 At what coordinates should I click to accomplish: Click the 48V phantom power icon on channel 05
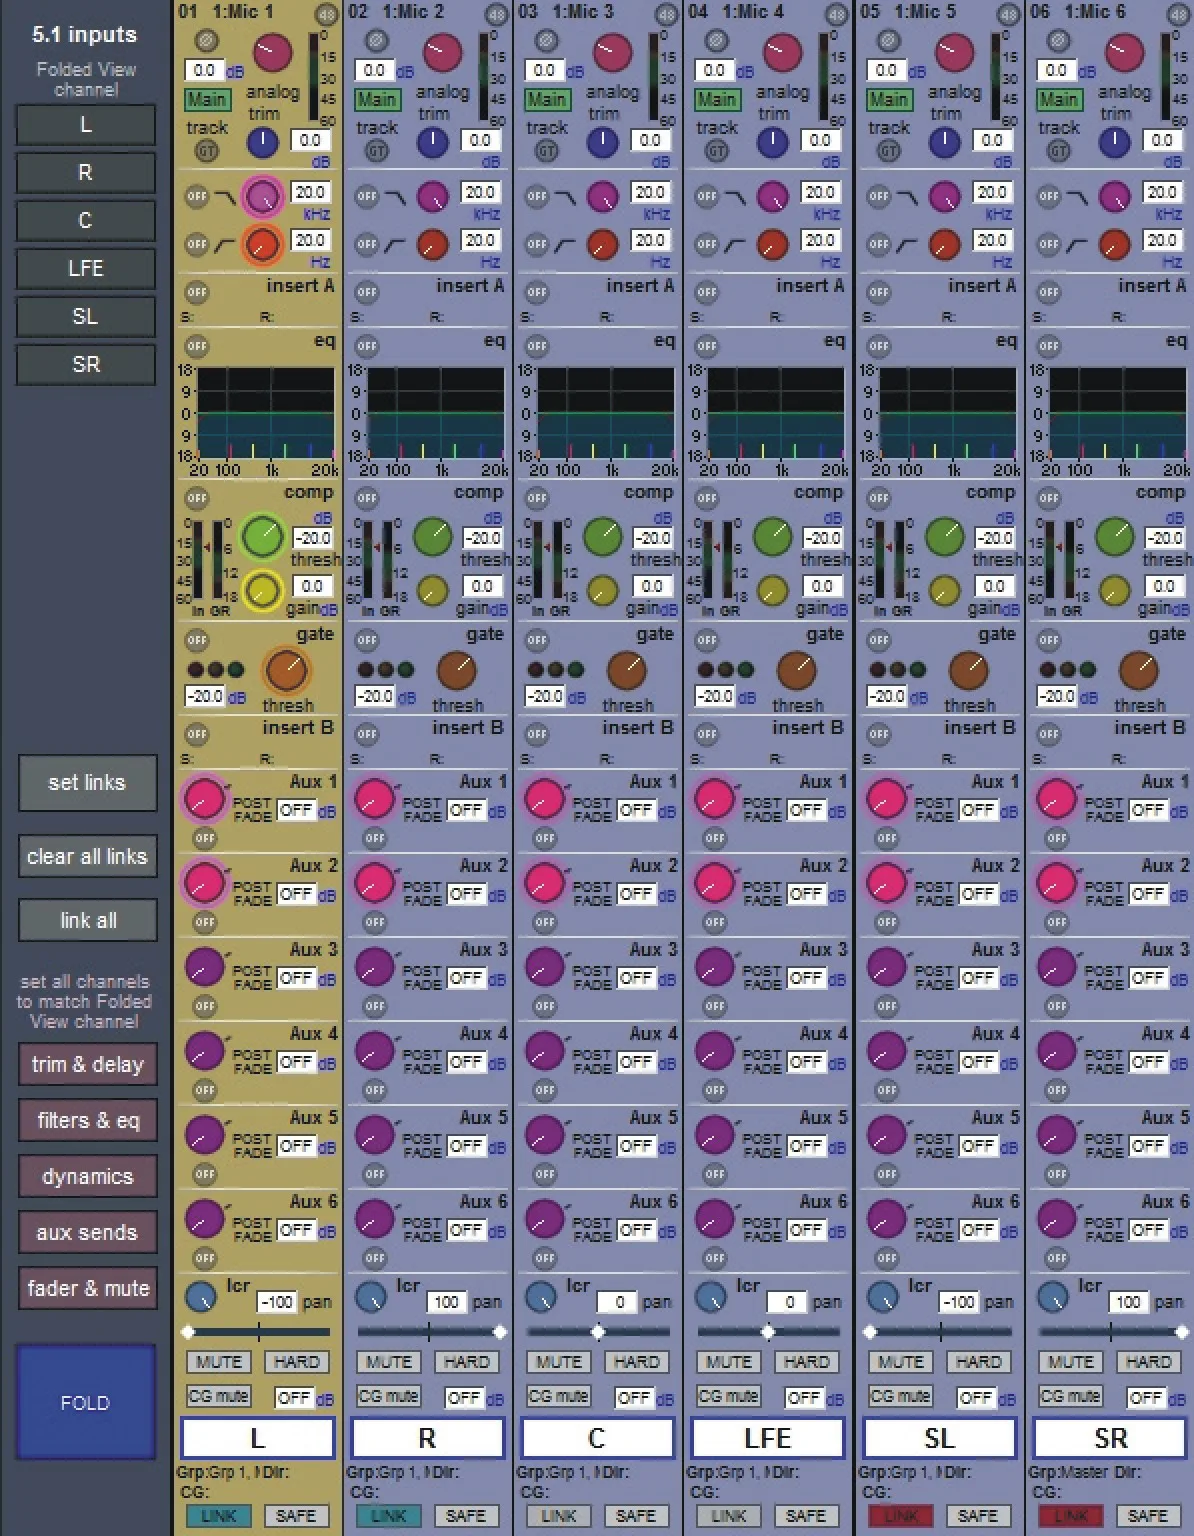pyautogui.click(x=1009, y=15)
